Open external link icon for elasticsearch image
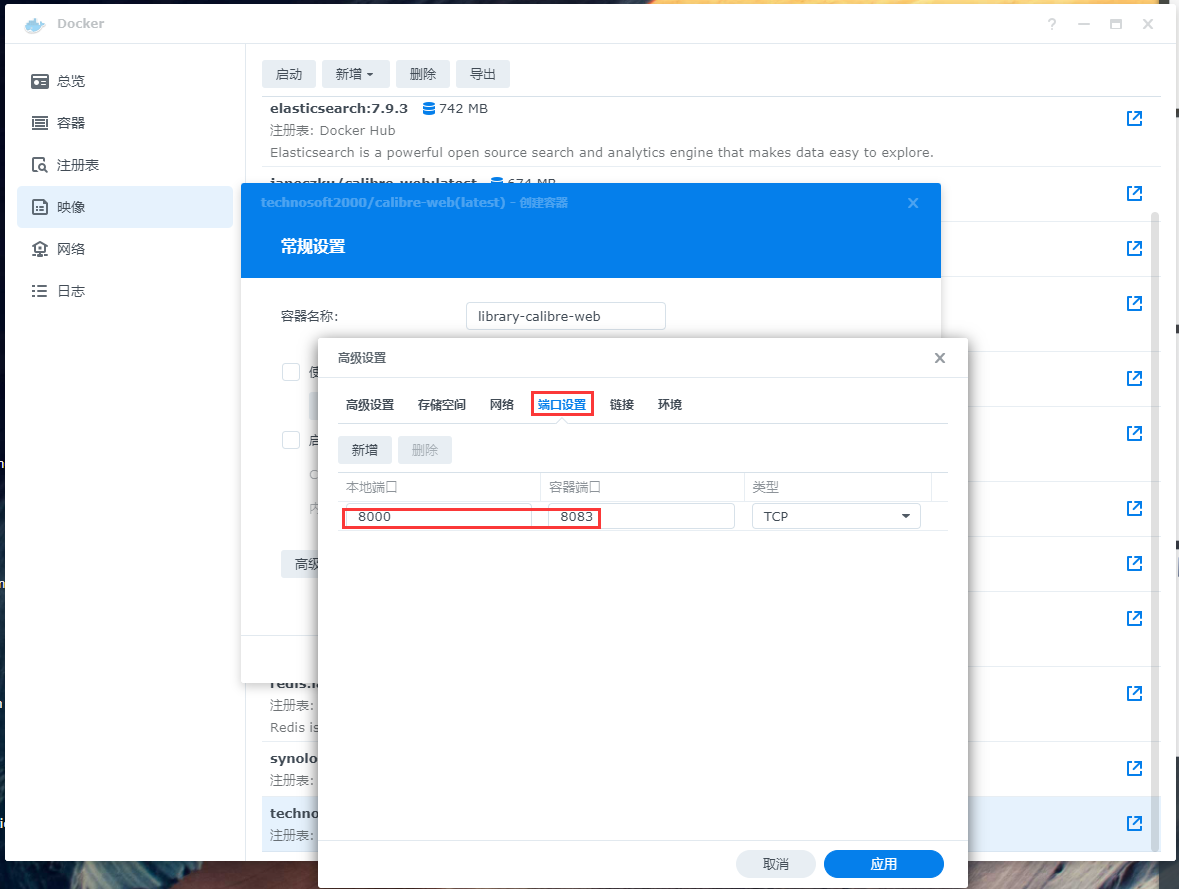This screenshot has width=1179, height=889. pos(1134,118)
